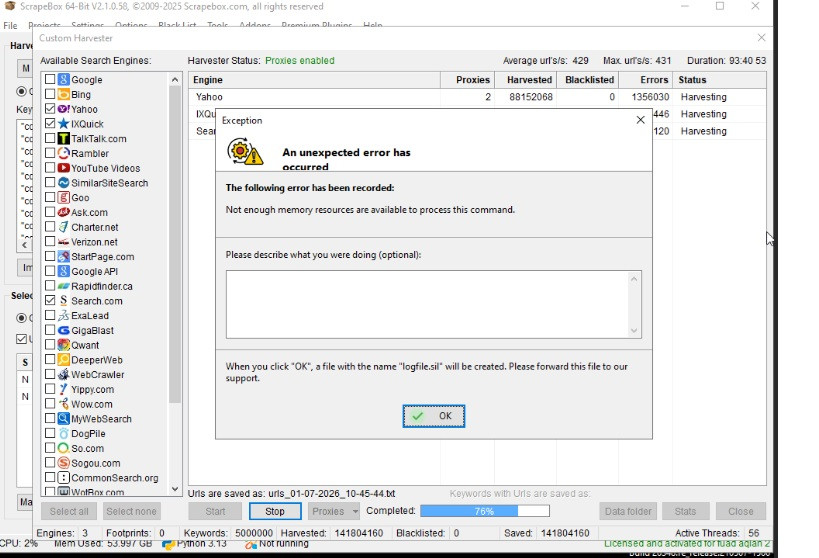Screen dimensions: 819x558
Task: Sort by the Errors column header
Action: coord(646,80)
